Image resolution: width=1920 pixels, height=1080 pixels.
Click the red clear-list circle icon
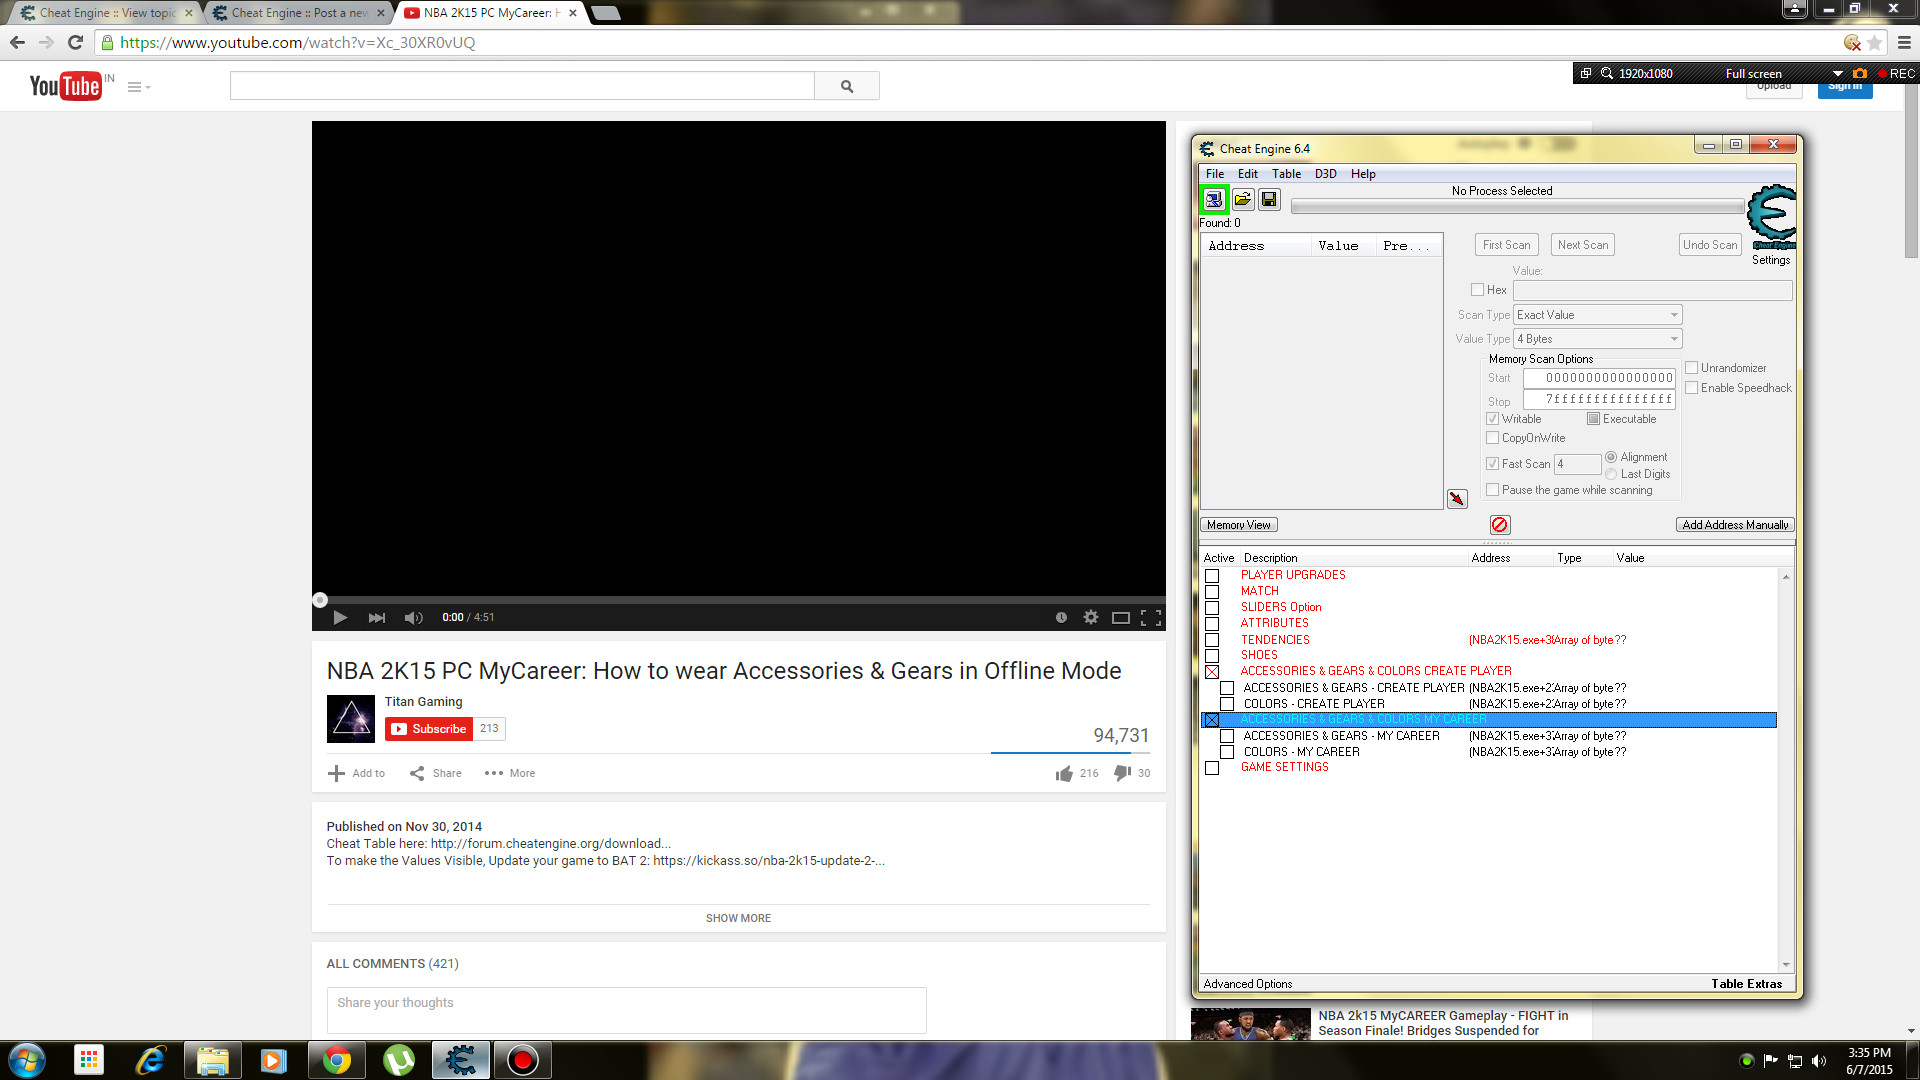pyautogui.click(x=1499, y=525)
